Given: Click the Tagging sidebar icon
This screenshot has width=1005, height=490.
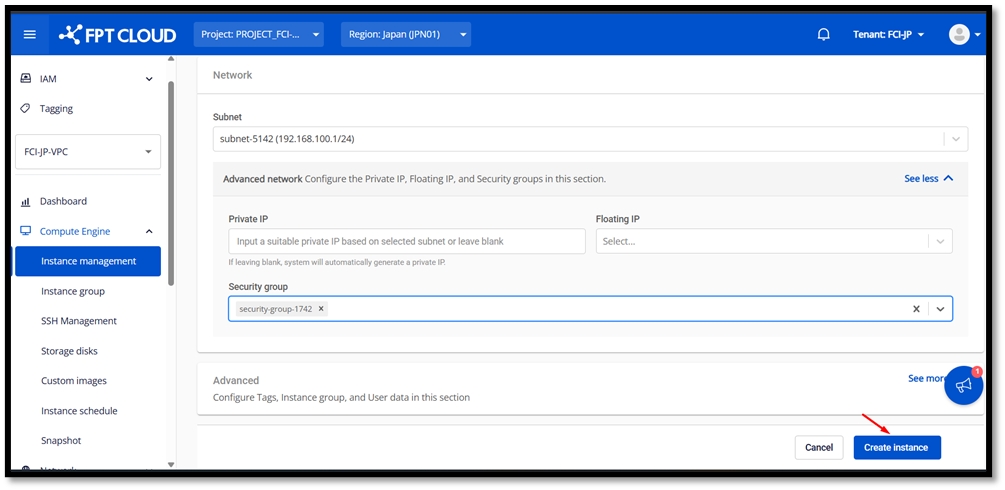Looking at the screenshot, I should 26,109.
